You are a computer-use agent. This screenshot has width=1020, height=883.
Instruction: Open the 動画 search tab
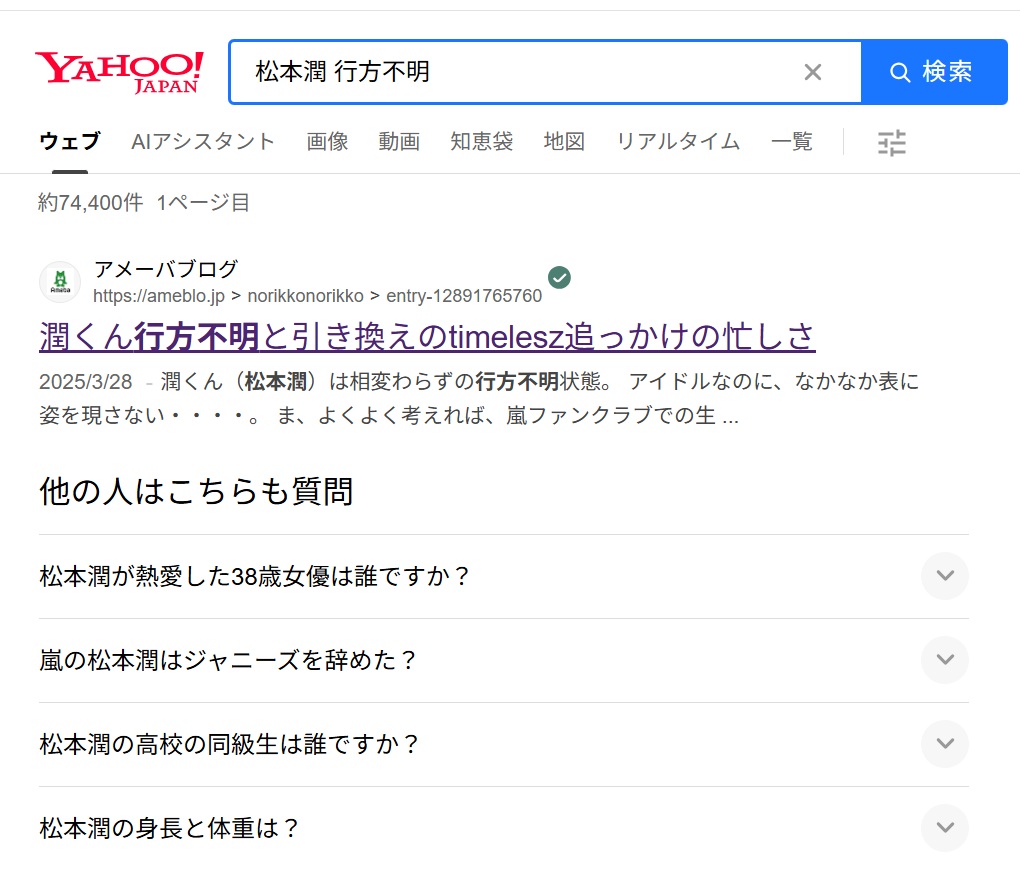tap(399, 142)
